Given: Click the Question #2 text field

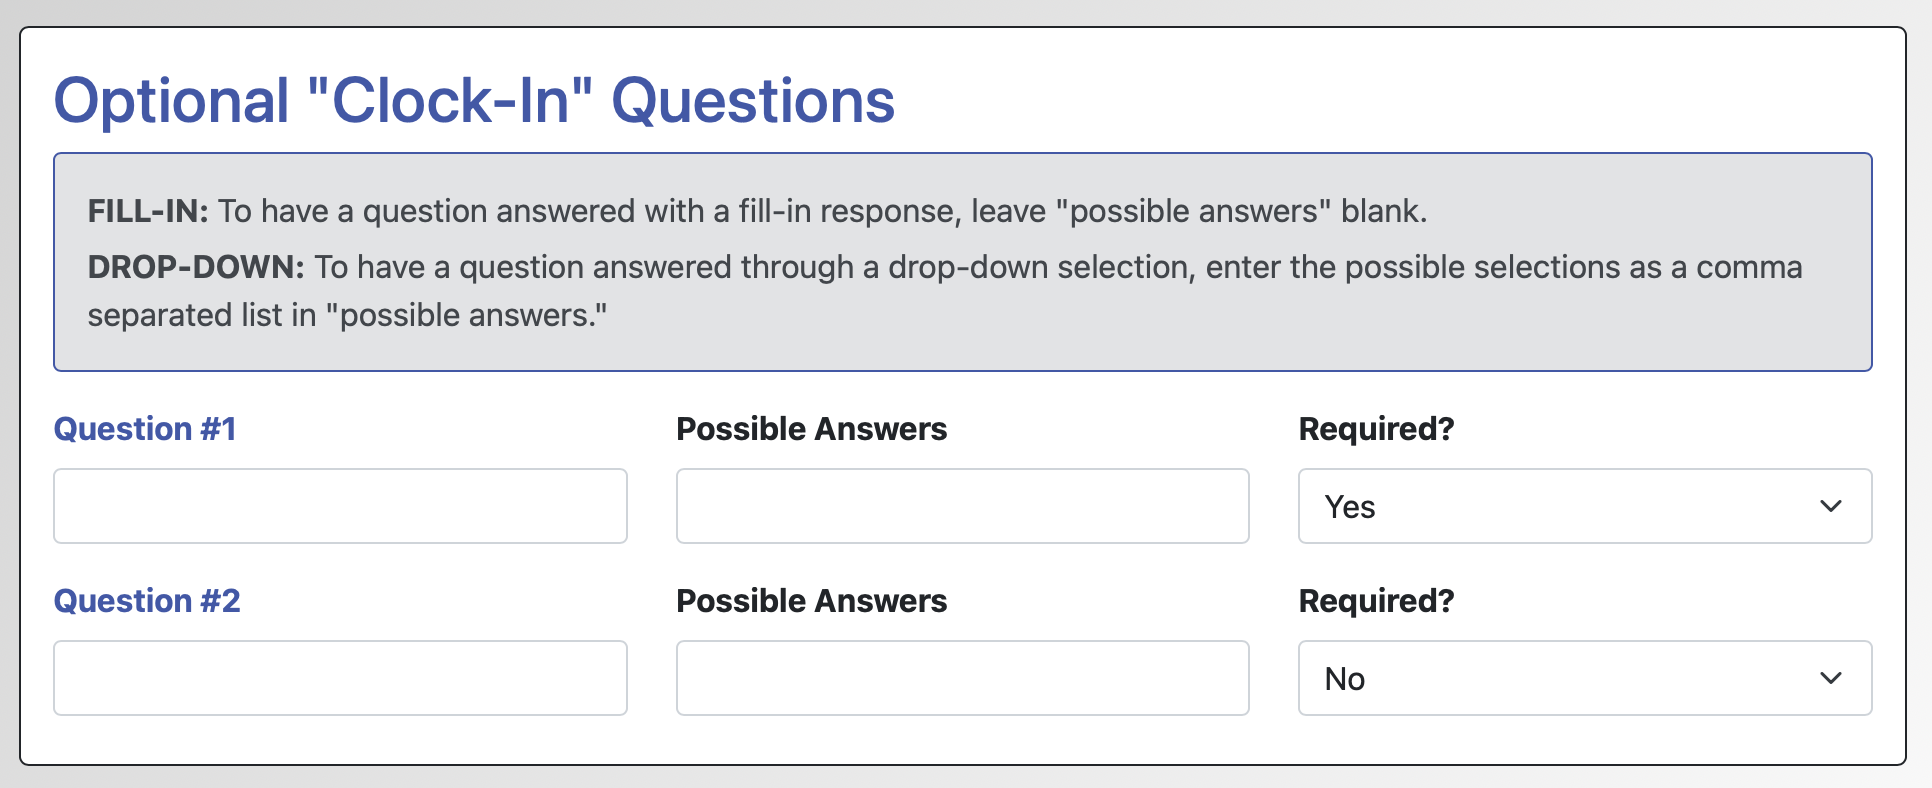Looking at the screenshot, I should pos(340,678).
